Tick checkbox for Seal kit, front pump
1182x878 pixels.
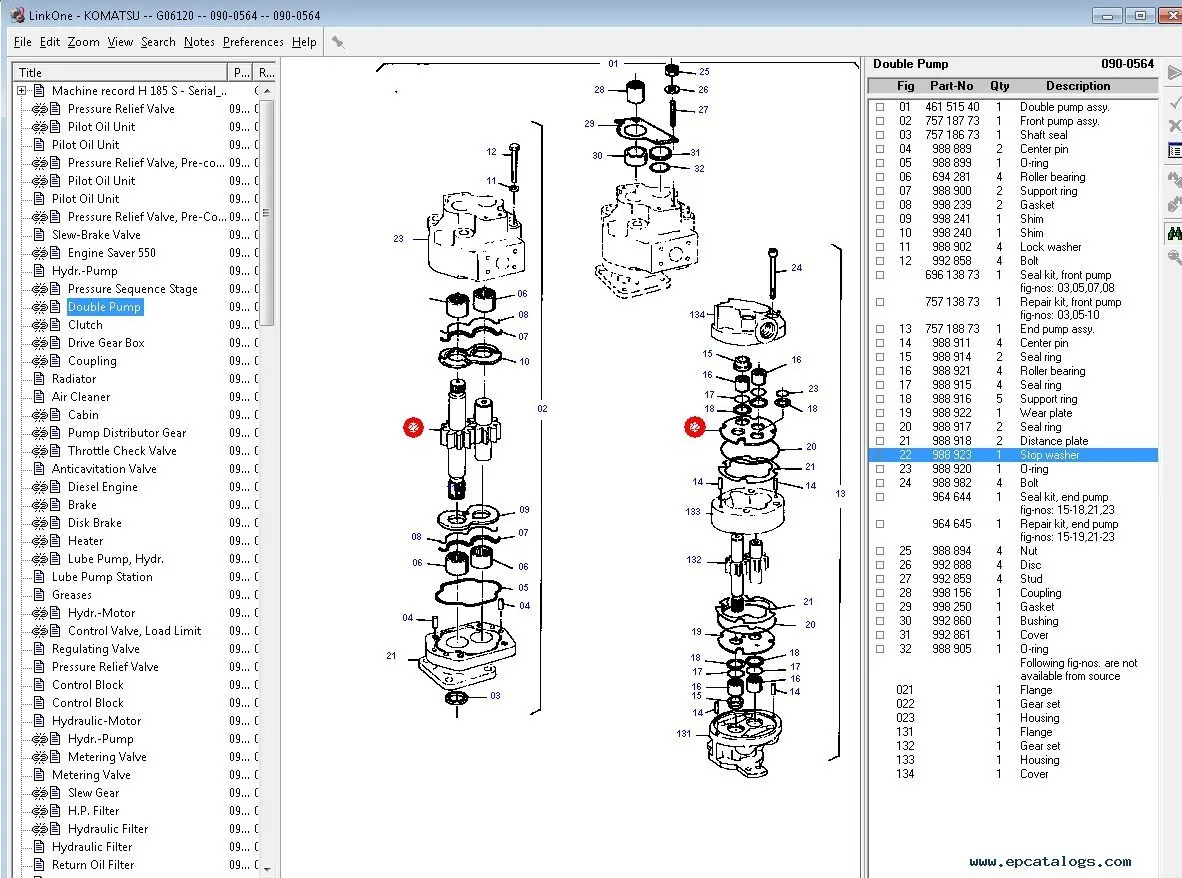click(x=880, y=275)
